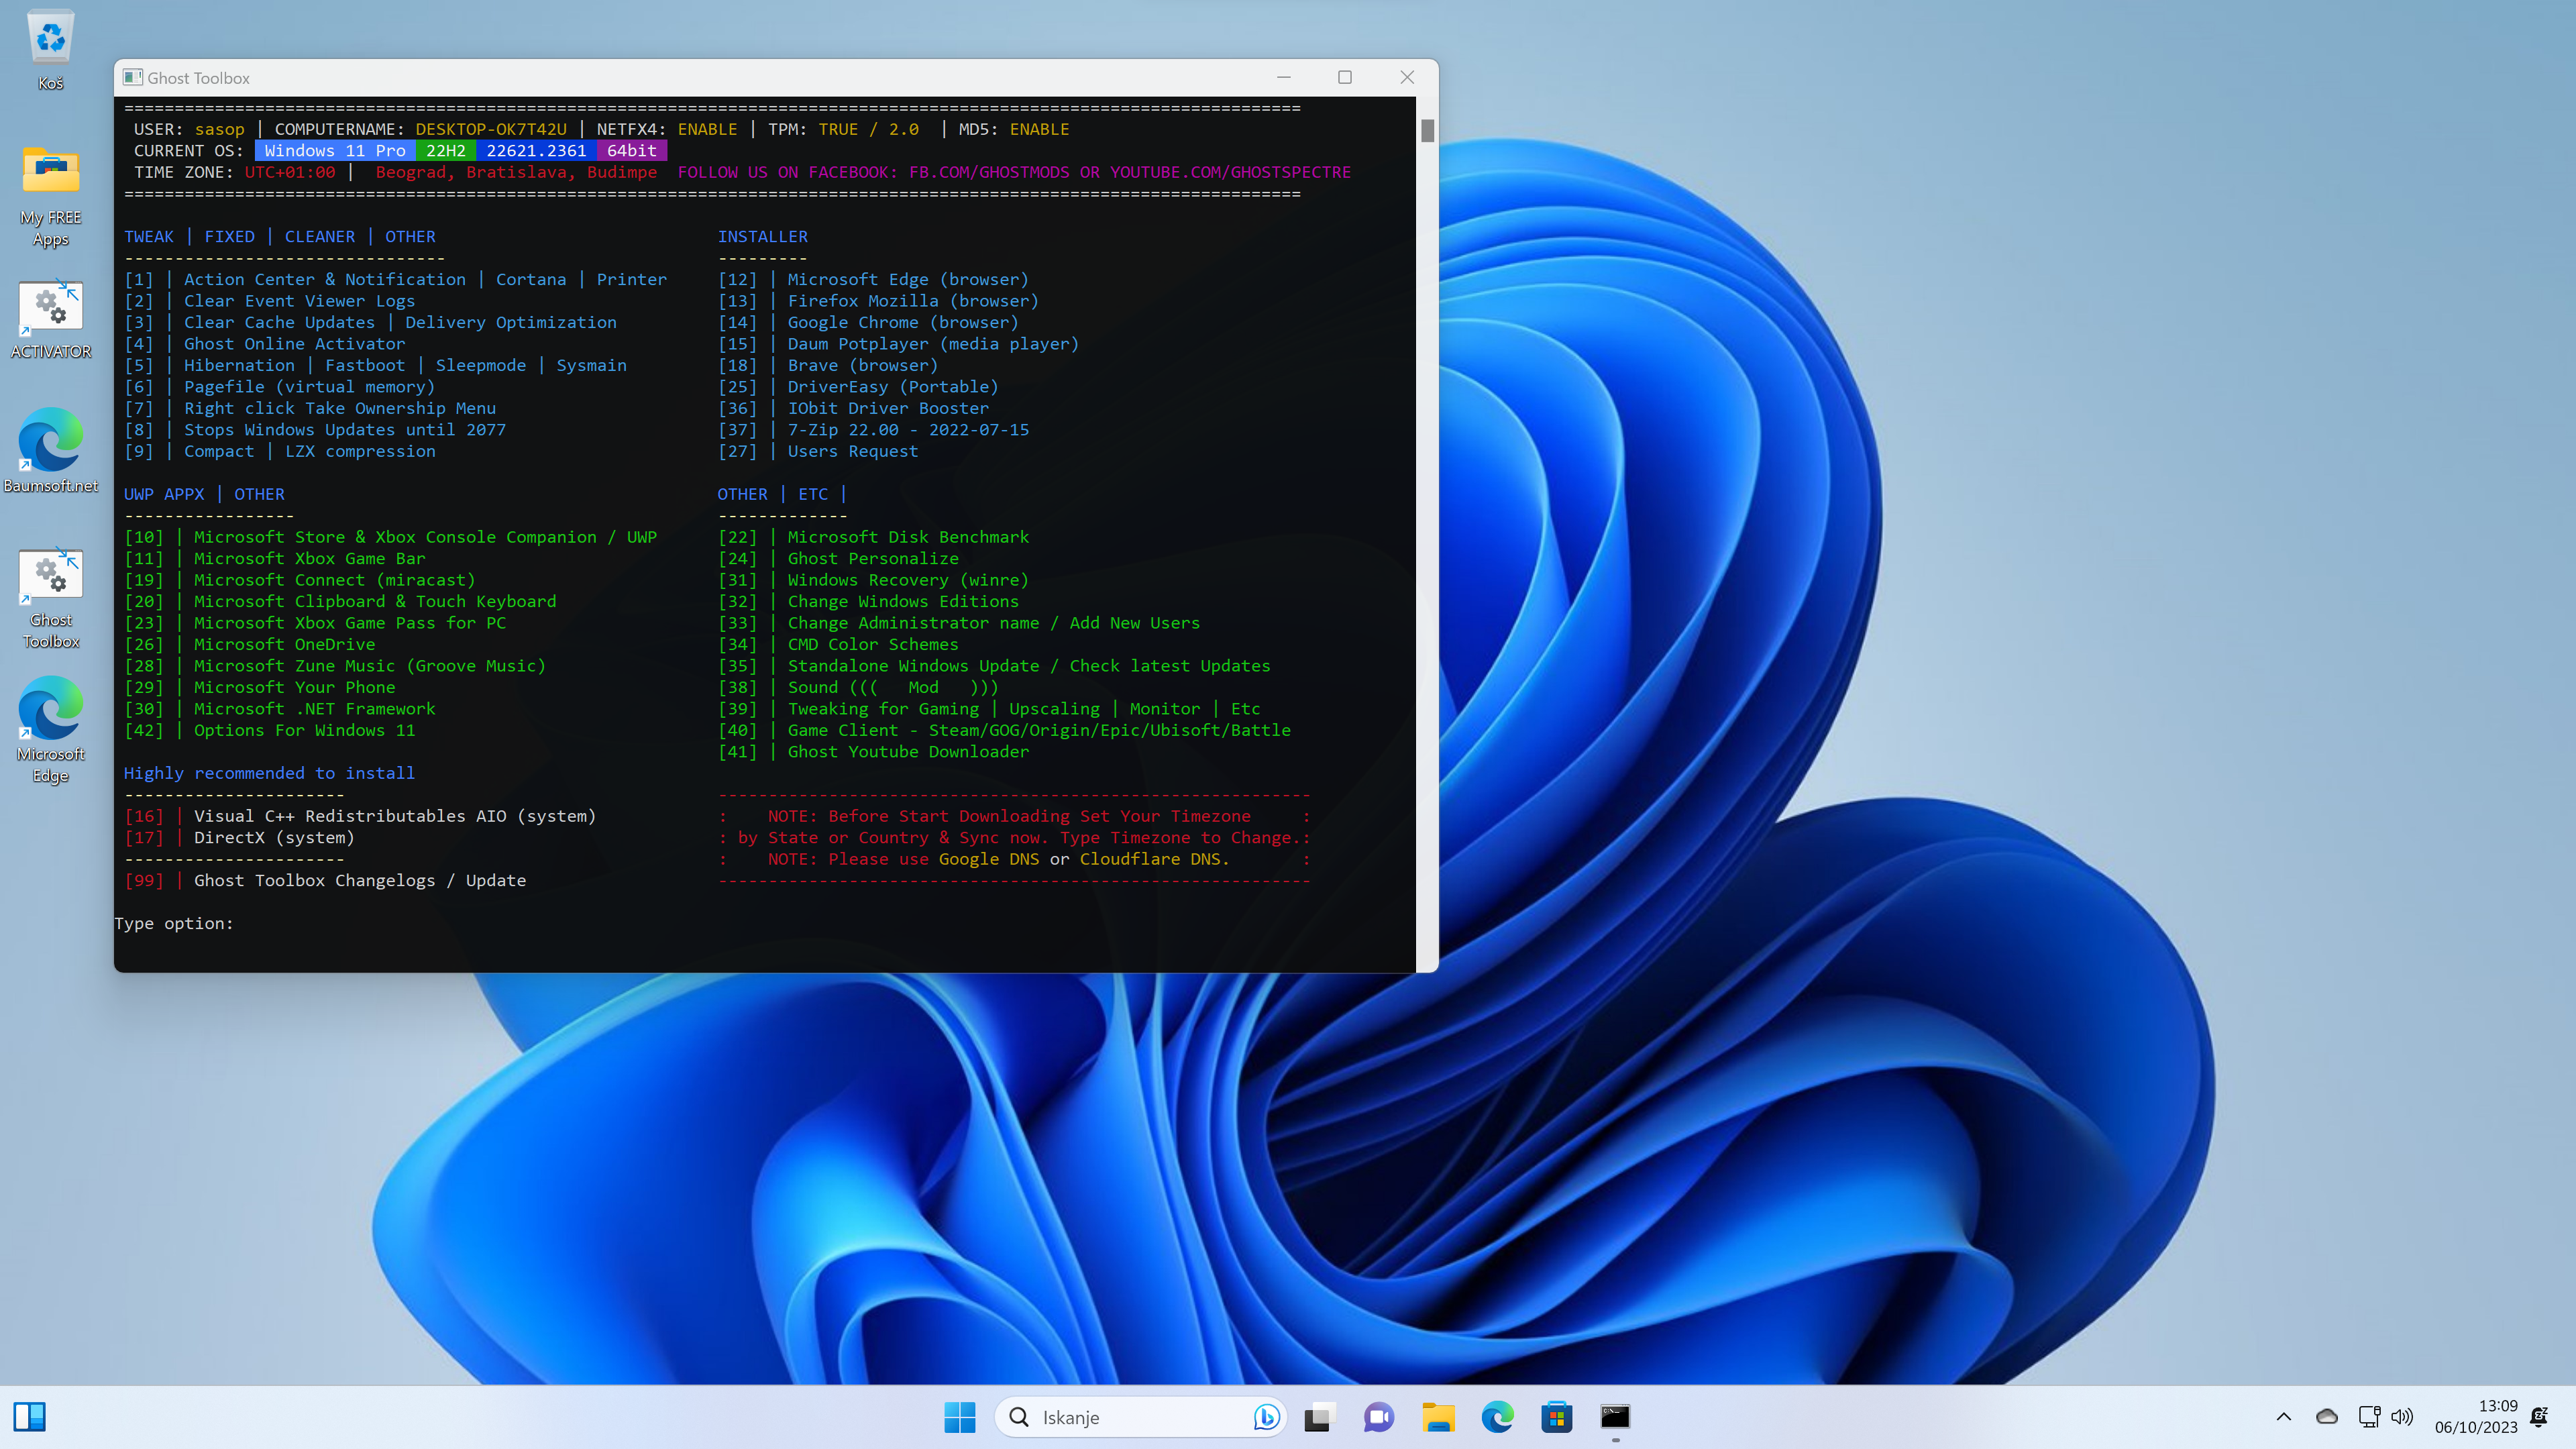Click option [99] Ghost Toolbox Changelogs / Update
Screen dimensions: 2576x1449
(x=325, y=880)
